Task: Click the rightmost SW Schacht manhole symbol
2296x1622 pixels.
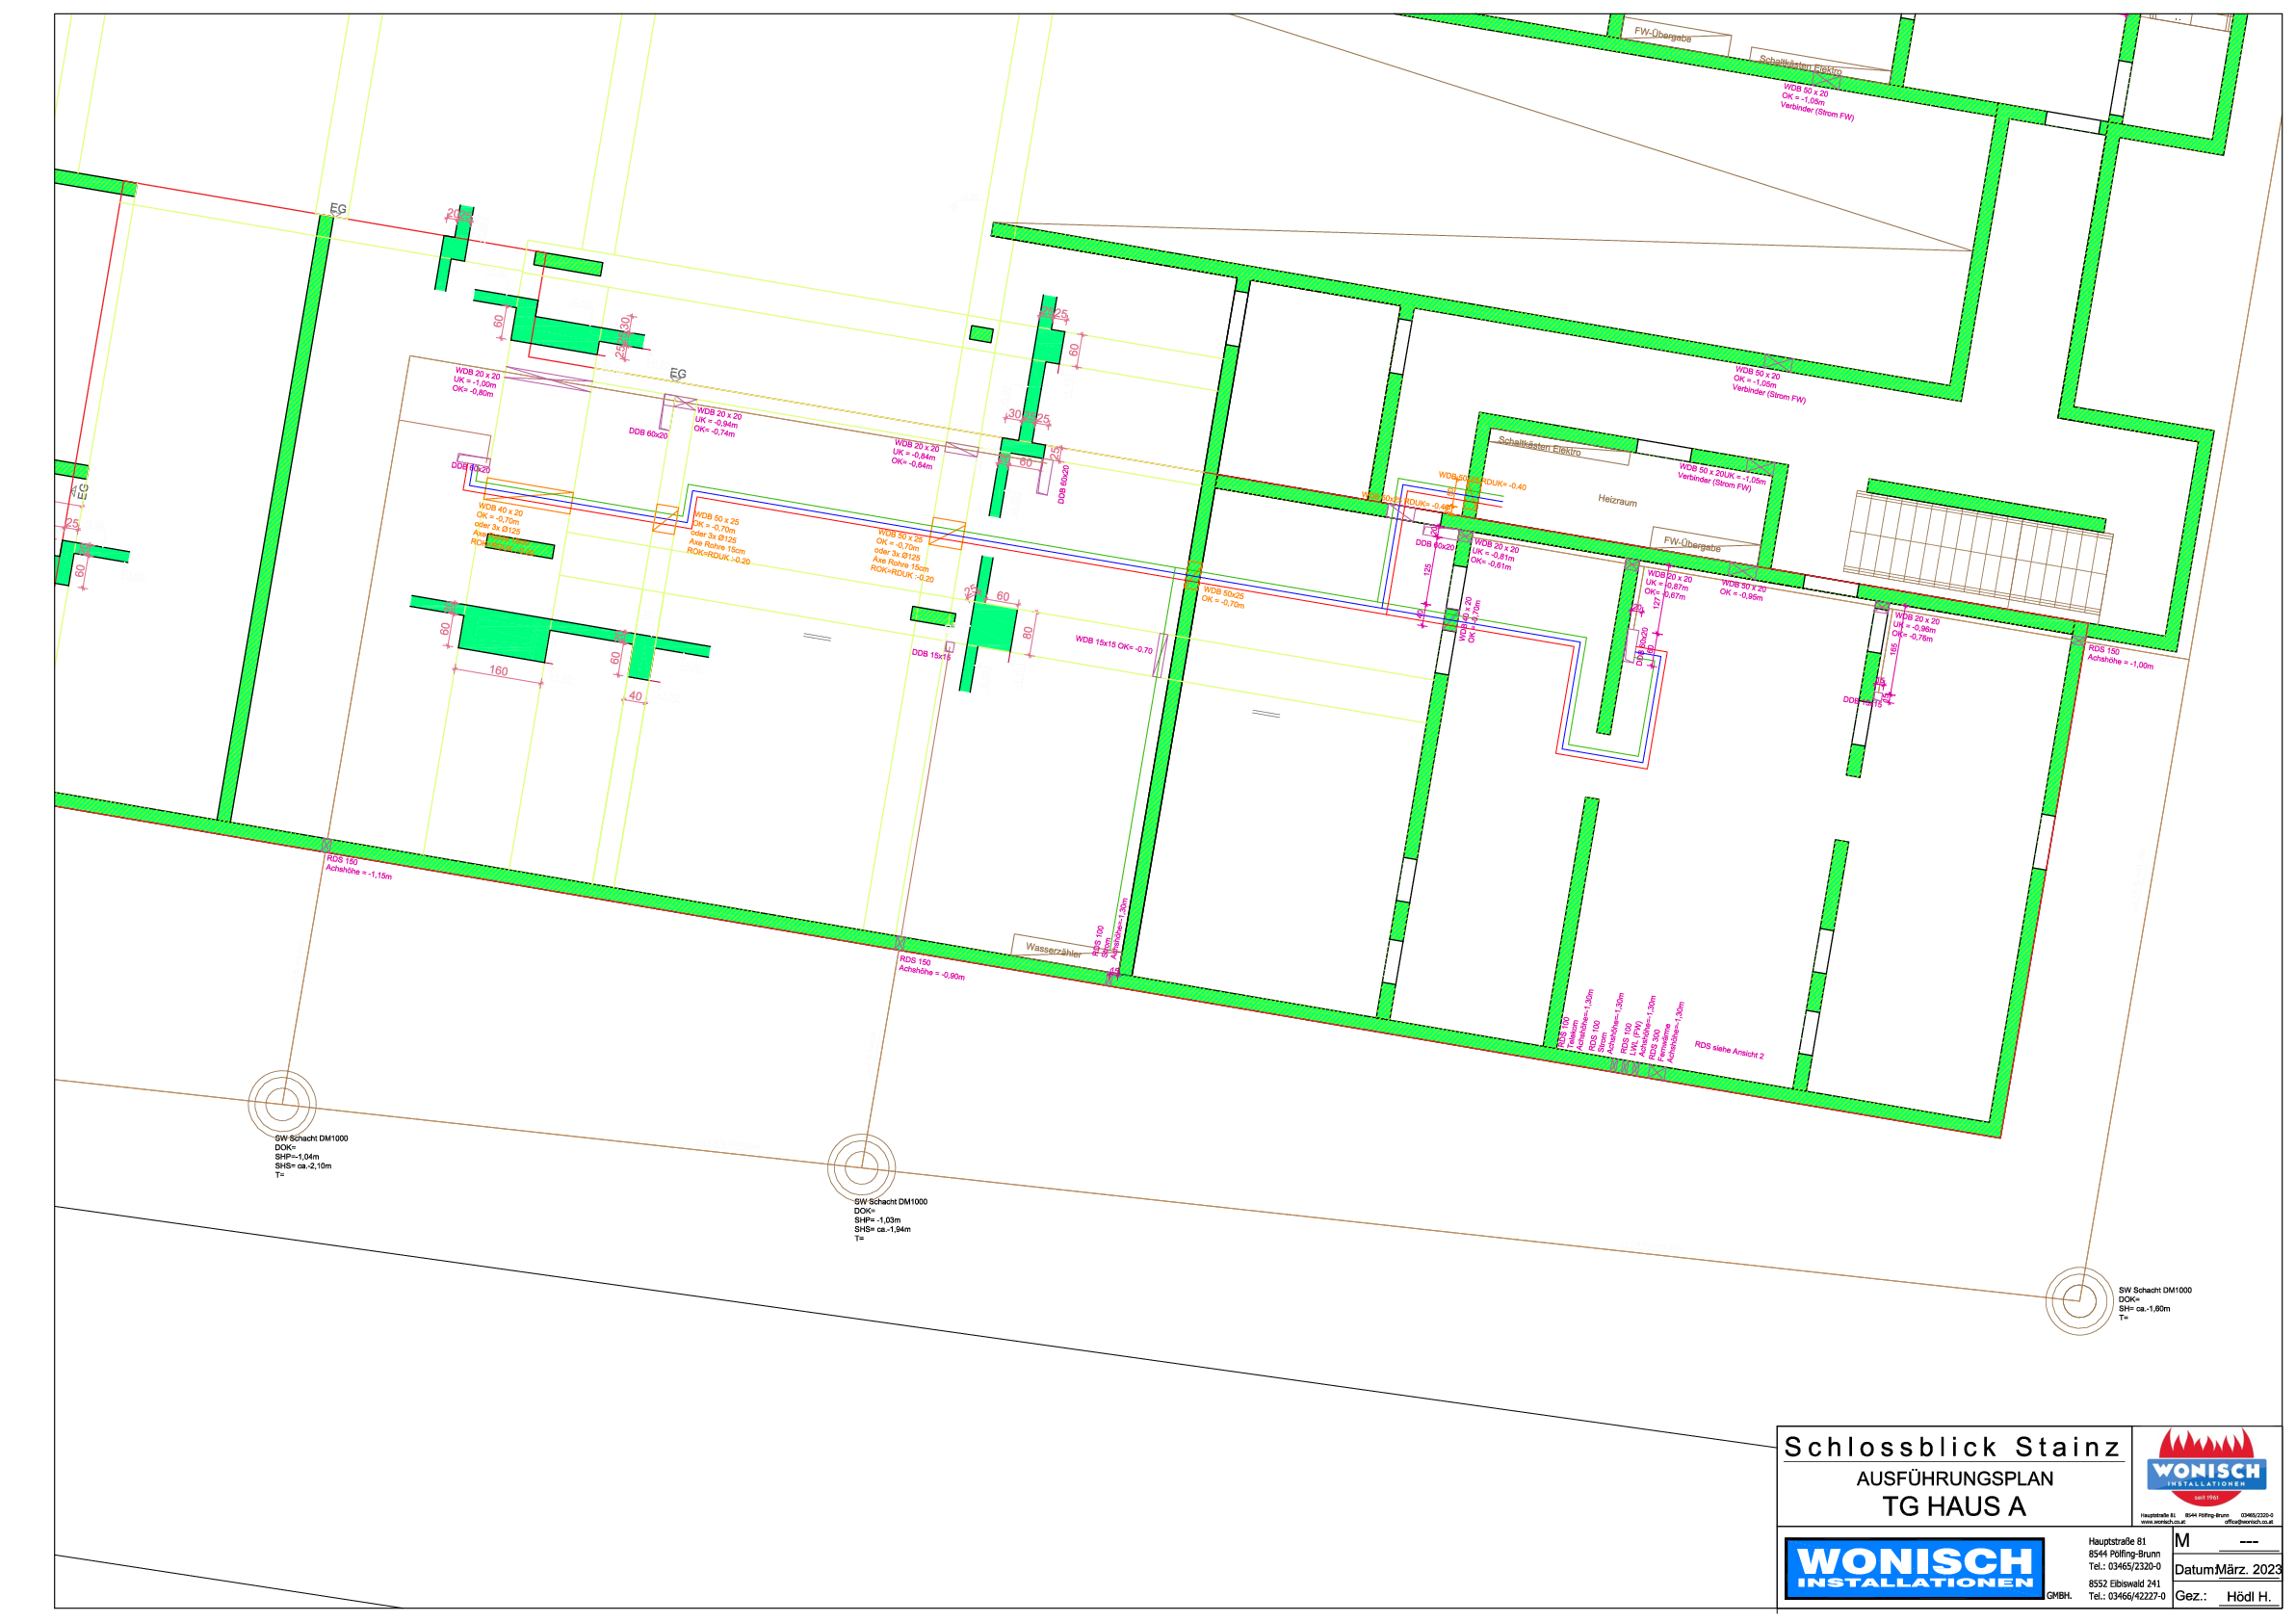Action: (2078, 1300)
